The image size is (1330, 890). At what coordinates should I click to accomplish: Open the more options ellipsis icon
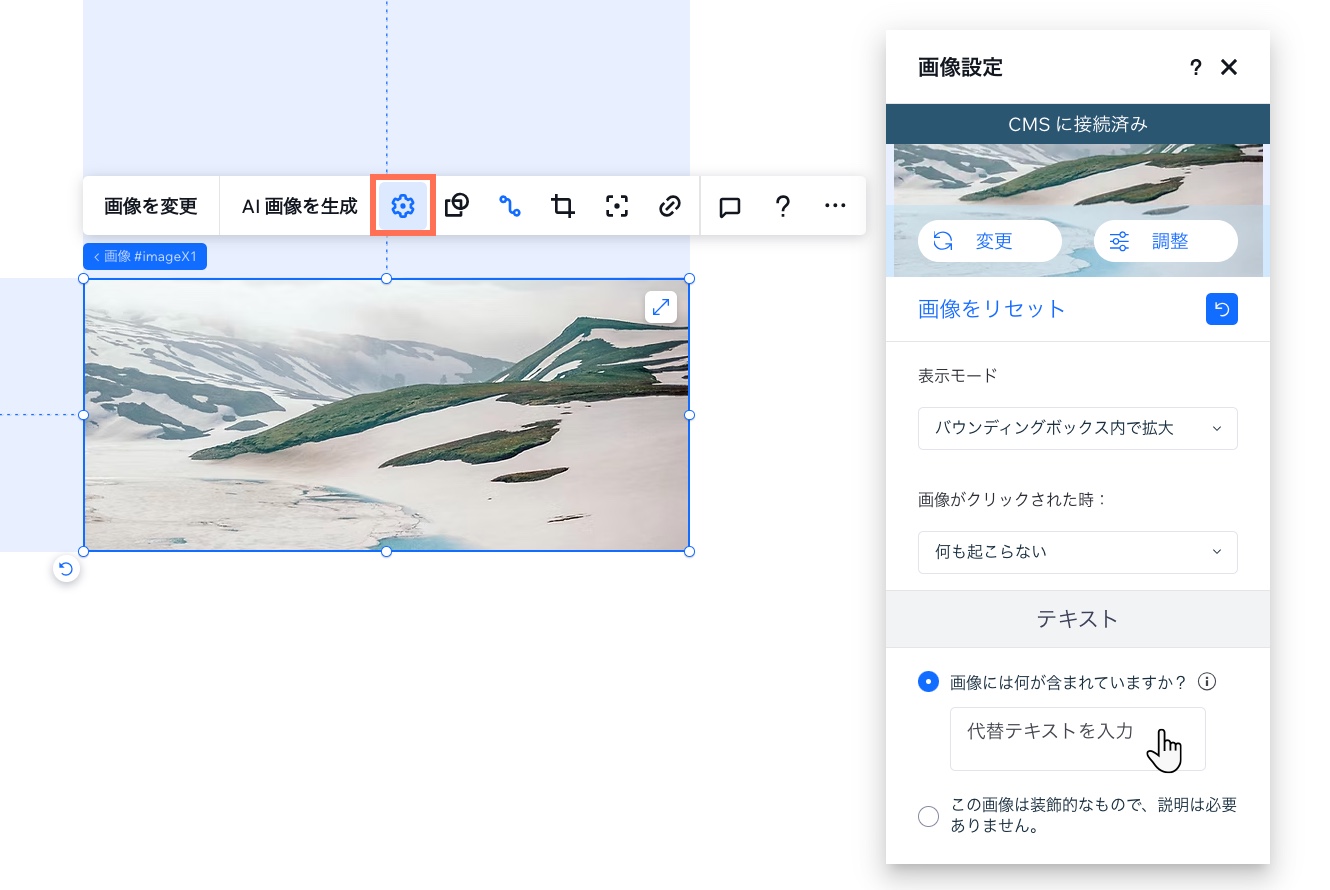pos(835,205)
